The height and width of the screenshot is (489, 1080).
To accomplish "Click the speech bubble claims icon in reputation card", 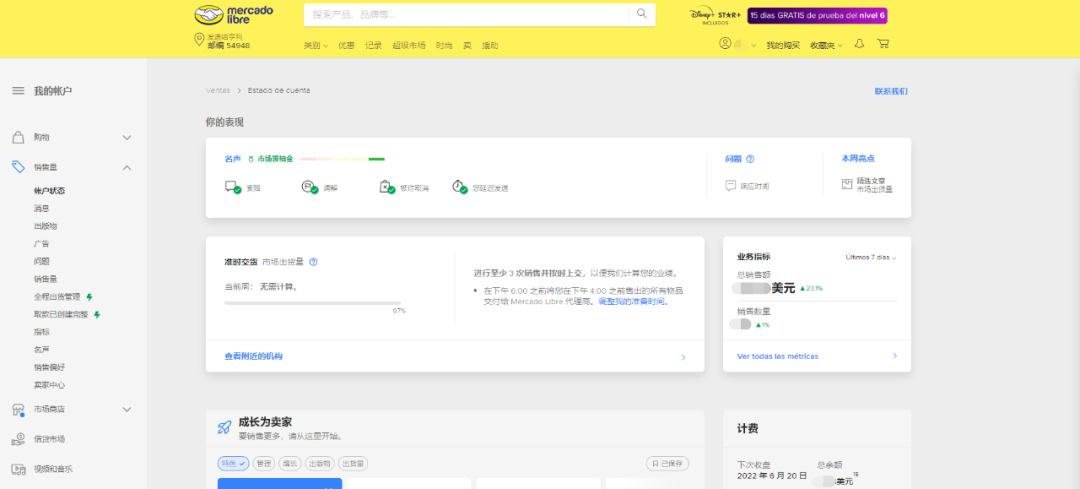I will pyautogui.click(x=232, y=187).
